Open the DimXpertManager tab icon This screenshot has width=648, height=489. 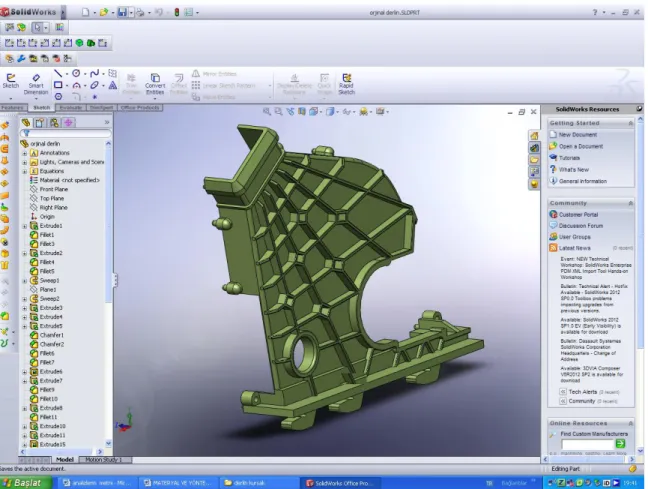[68, 122]
